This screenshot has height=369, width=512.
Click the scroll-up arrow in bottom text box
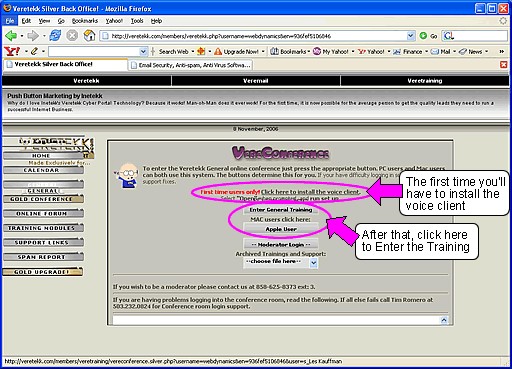click(444, 320)
